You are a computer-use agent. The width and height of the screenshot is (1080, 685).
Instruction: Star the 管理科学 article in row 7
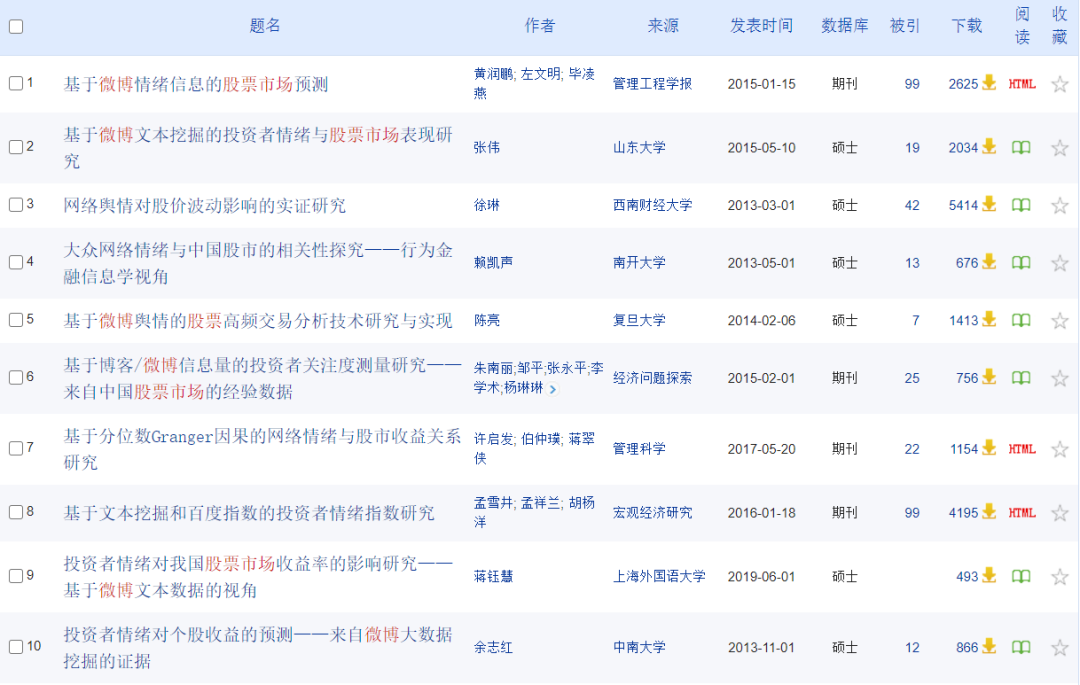click(x=1059, y=449)
